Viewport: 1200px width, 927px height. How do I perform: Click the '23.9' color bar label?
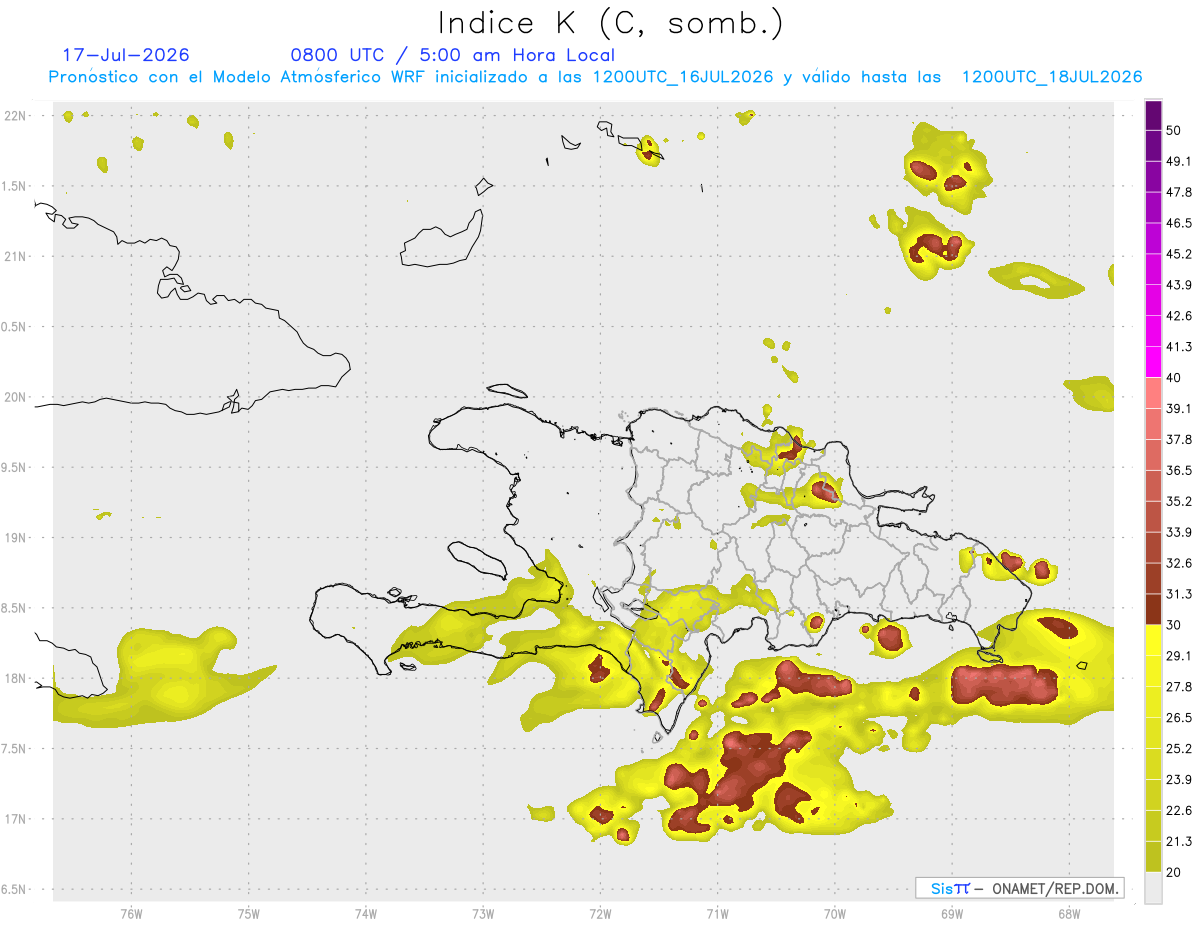click(1179, 779)
